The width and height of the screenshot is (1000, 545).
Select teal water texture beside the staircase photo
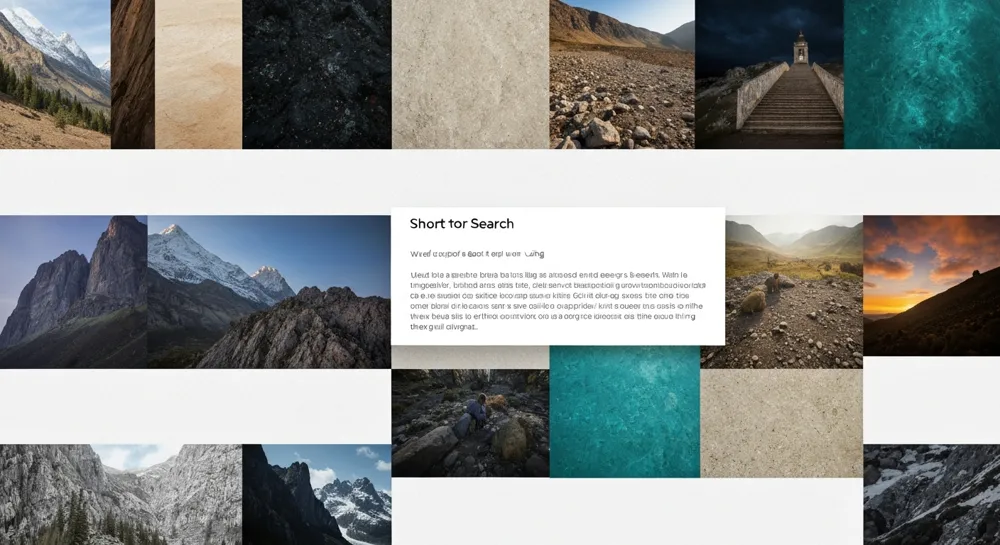(x=921, y=74)
